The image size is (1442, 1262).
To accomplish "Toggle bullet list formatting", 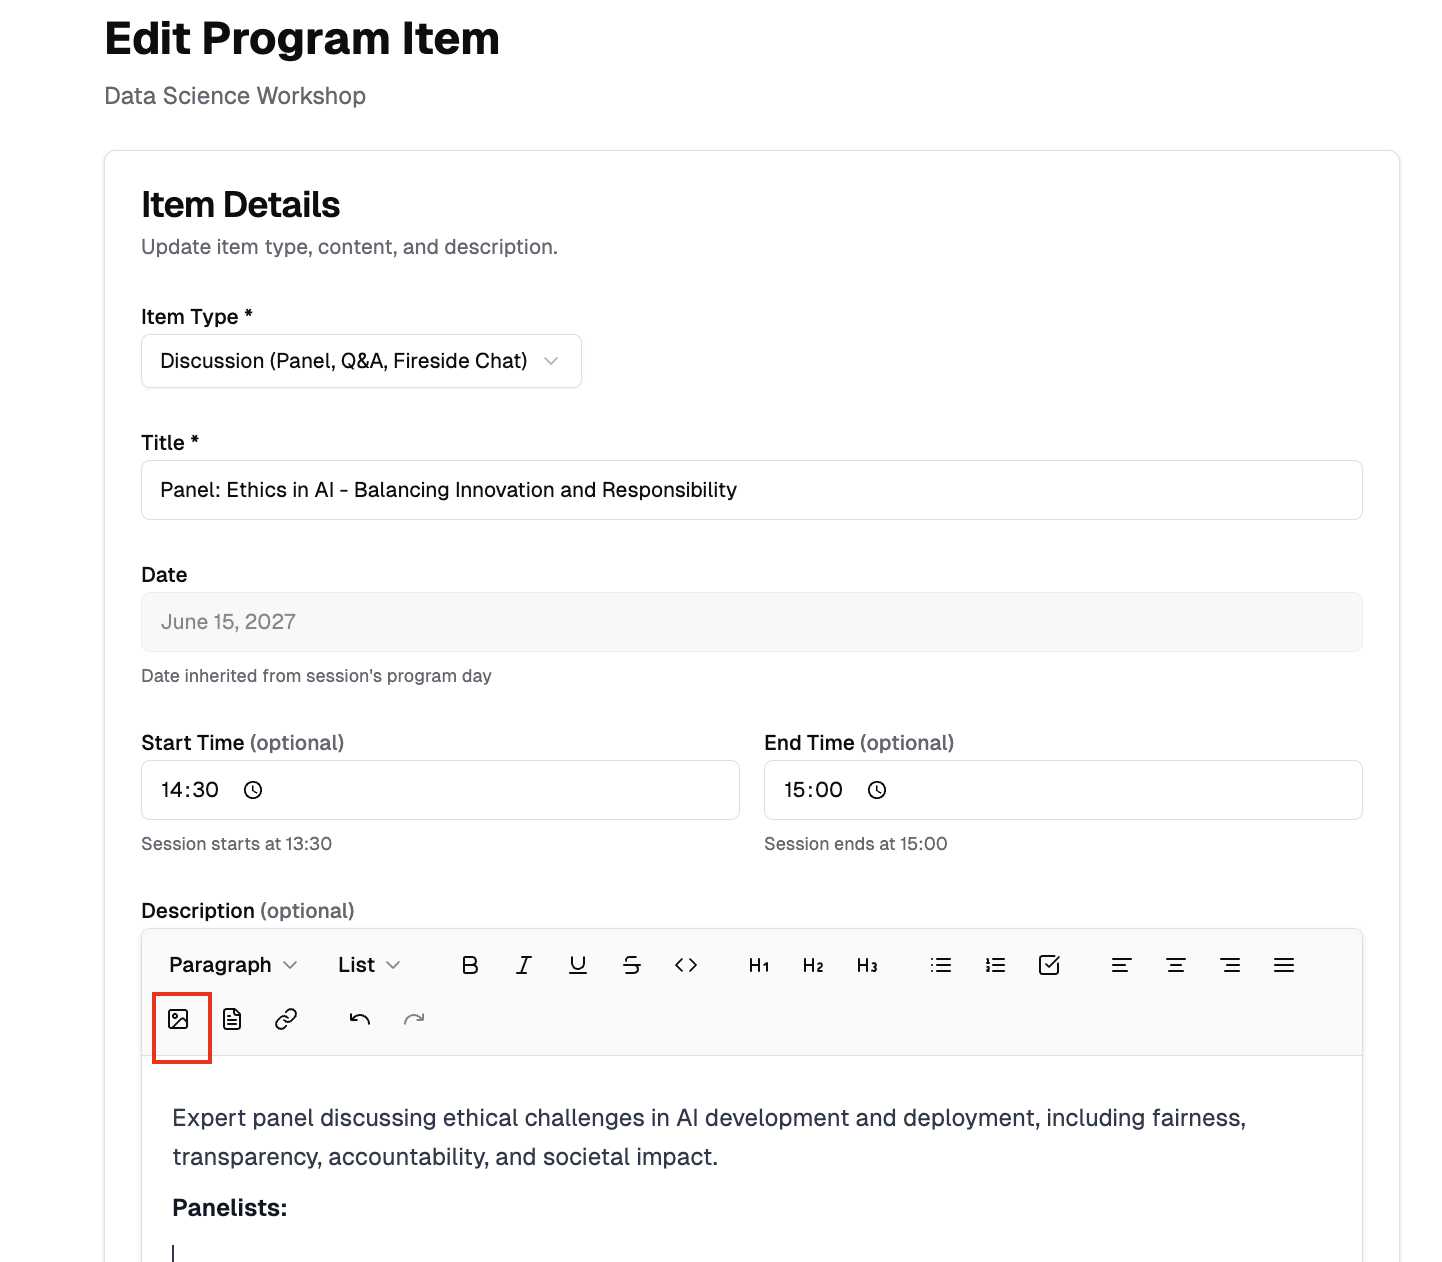I will coord(941,965).
